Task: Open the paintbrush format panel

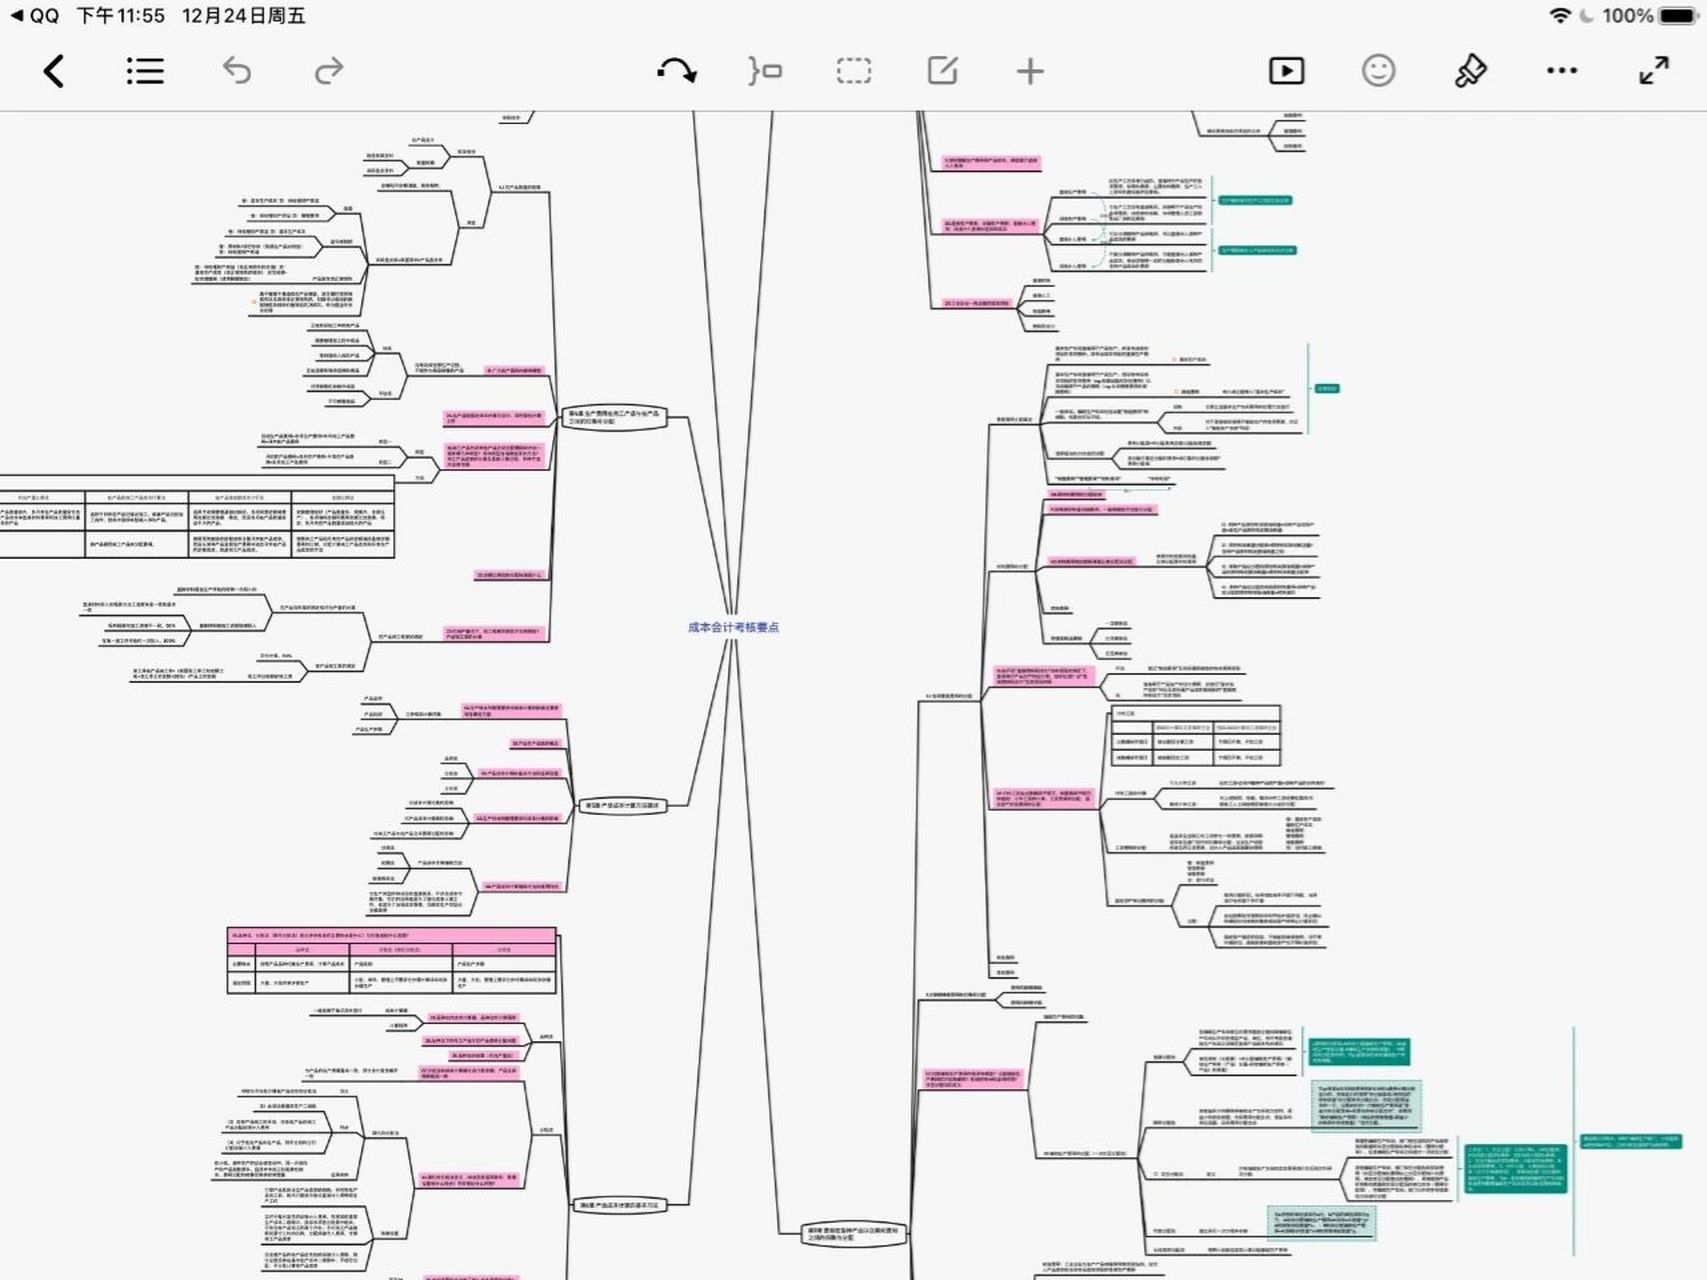Action: (1470, 71)
